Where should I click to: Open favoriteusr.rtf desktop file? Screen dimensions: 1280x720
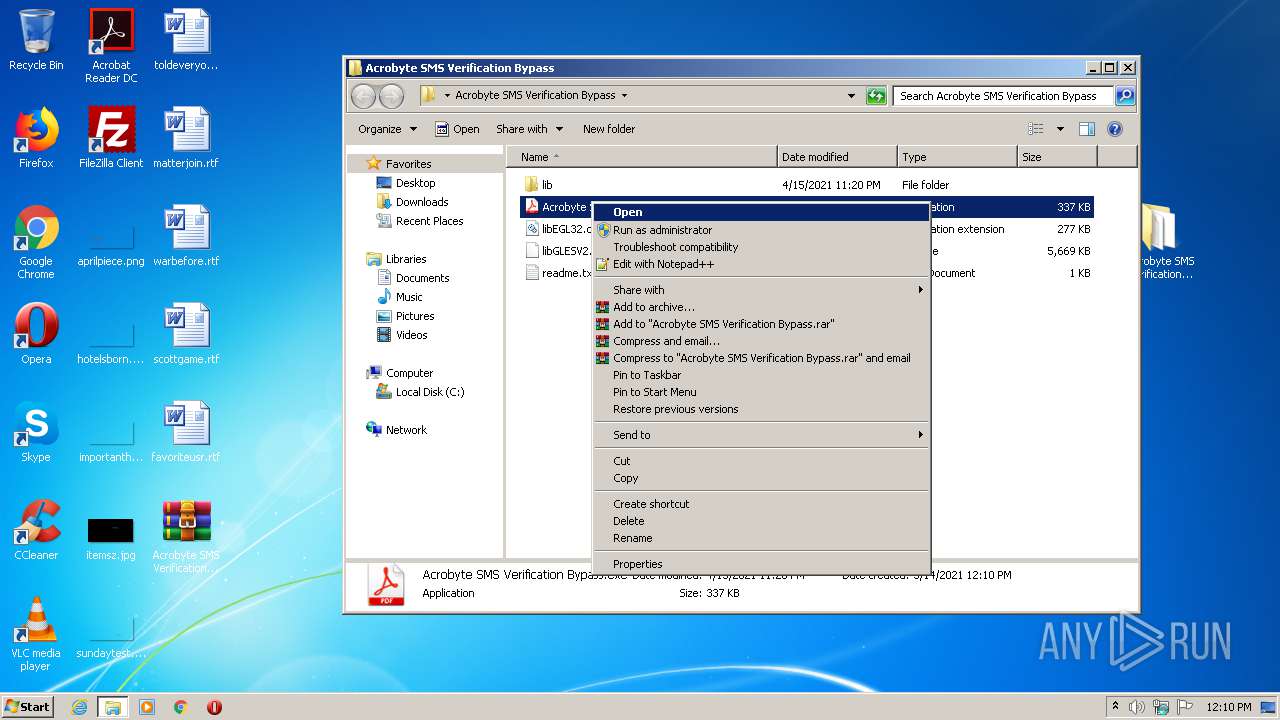point(186,432)
